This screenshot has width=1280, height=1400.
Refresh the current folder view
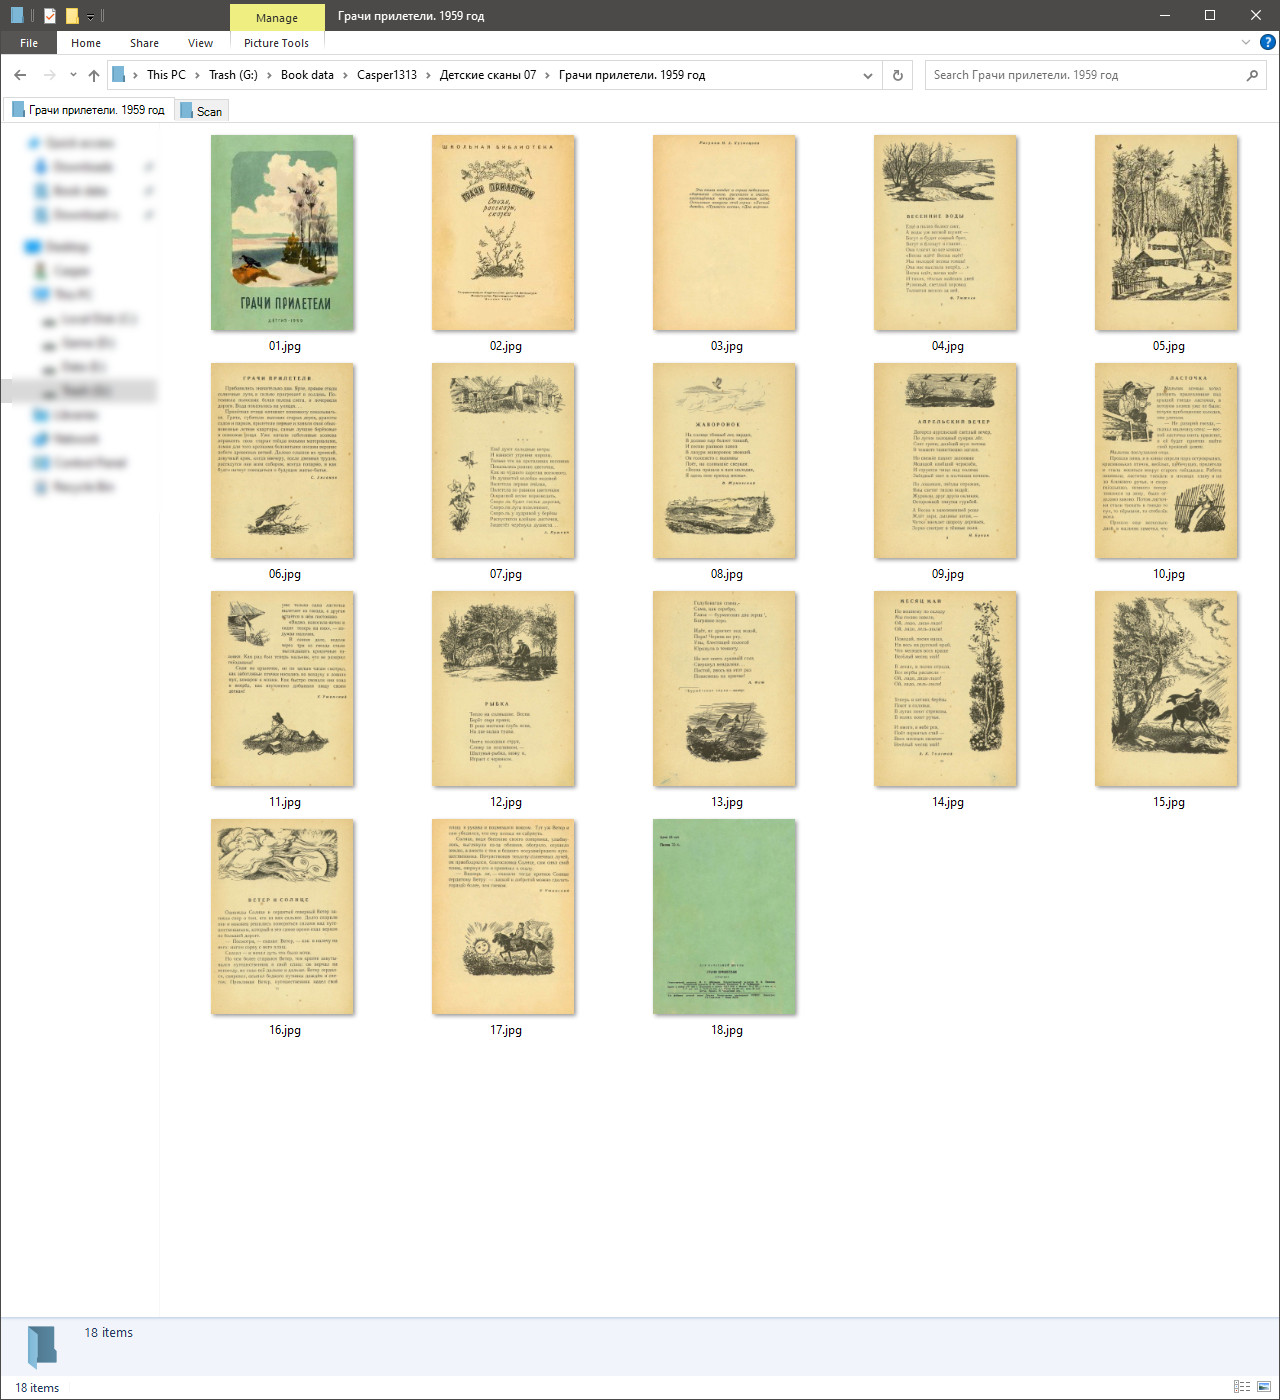(898, 75)
